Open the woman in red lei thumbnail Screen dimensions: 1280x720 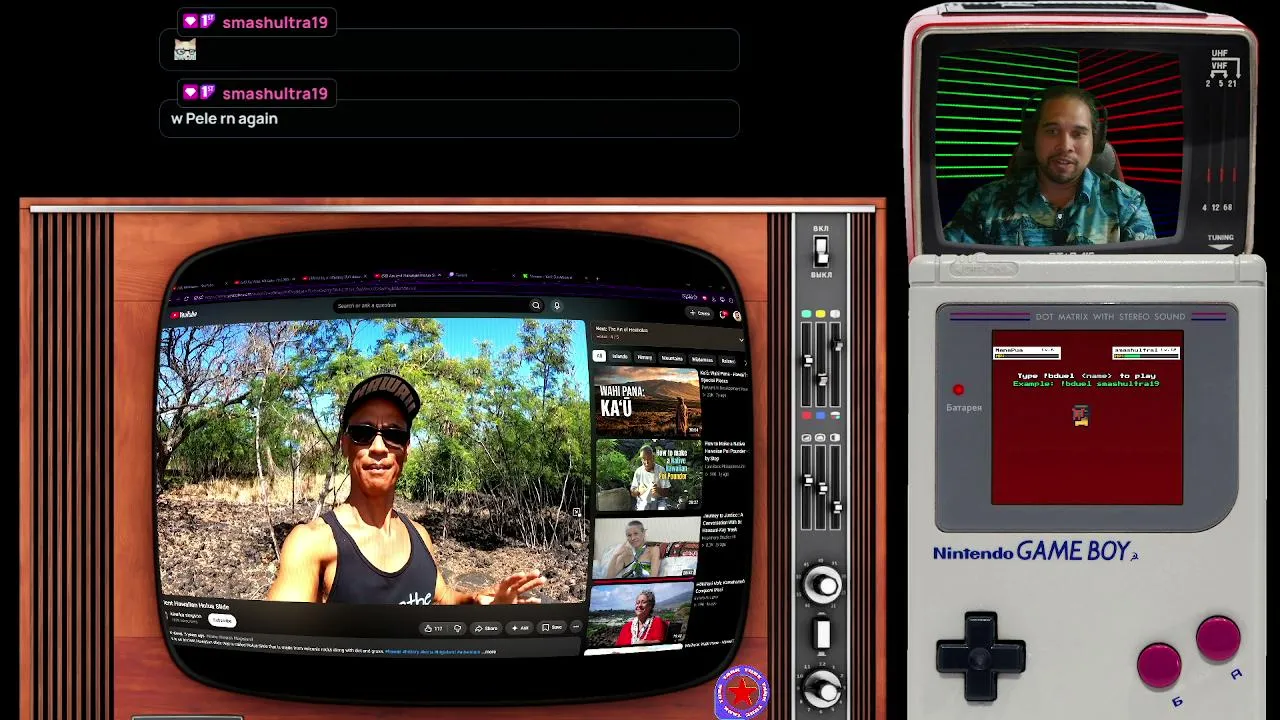point(640,614)
